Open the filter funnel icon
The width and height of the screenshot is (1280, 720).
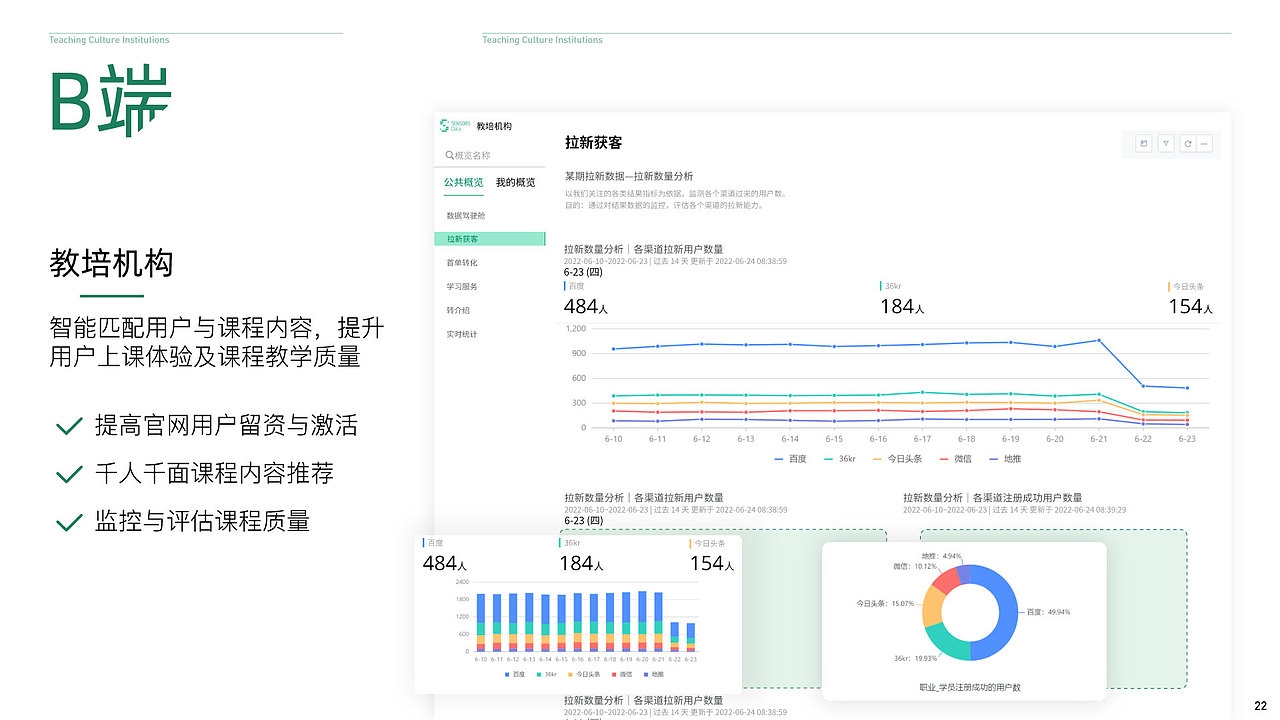pyautogui.click(x=1165, y=144)
